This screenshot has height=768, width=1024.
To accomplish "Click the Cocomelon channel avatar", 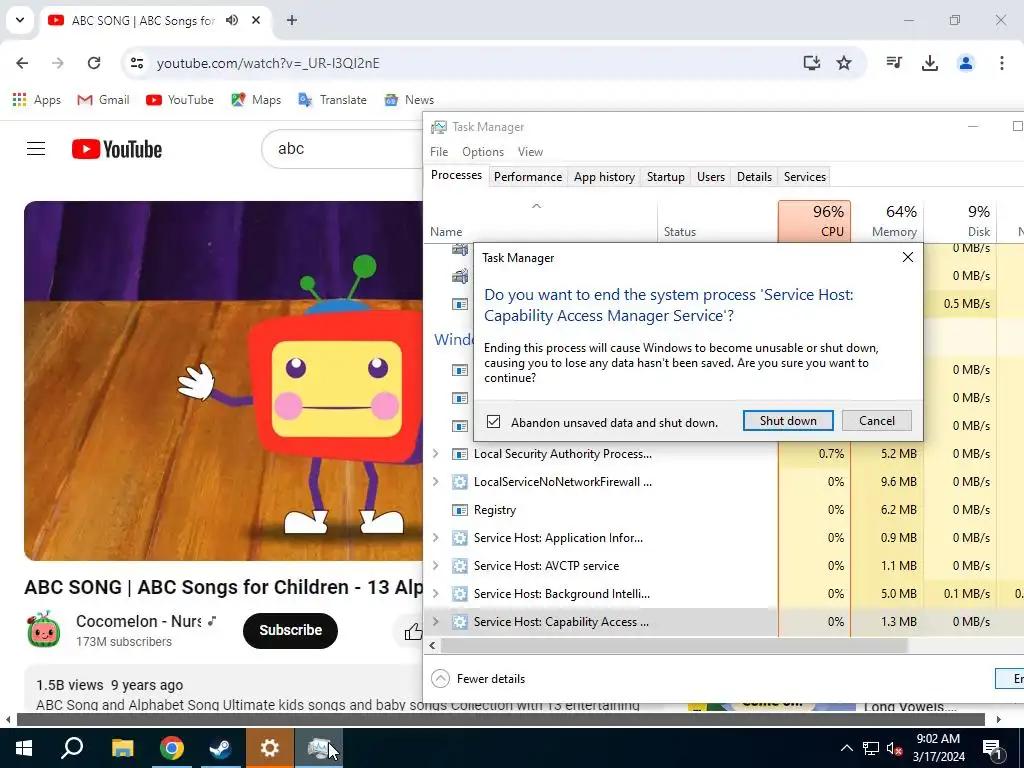I will tap(44, 630).
